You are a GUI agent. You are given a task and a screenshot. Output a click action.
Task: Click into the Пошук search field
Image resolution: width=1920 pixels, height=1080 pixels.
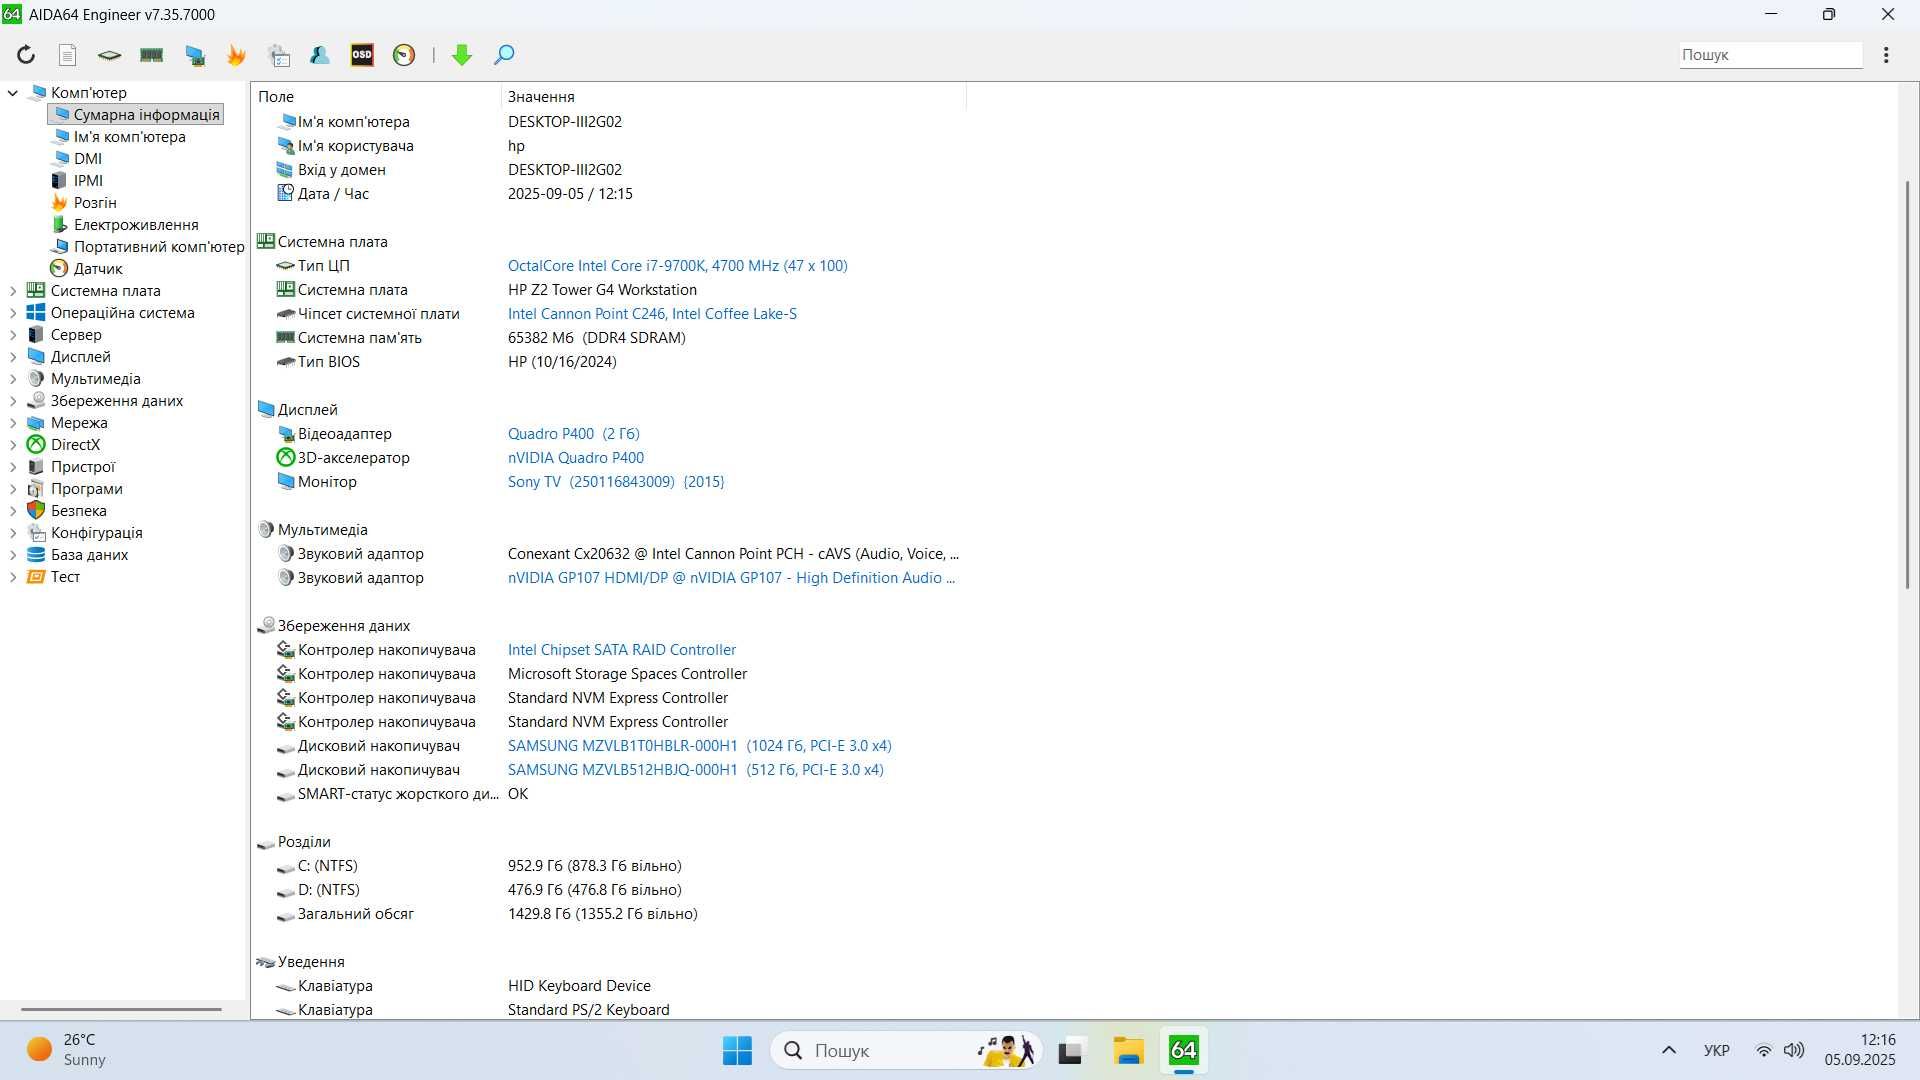(1770, 55)
